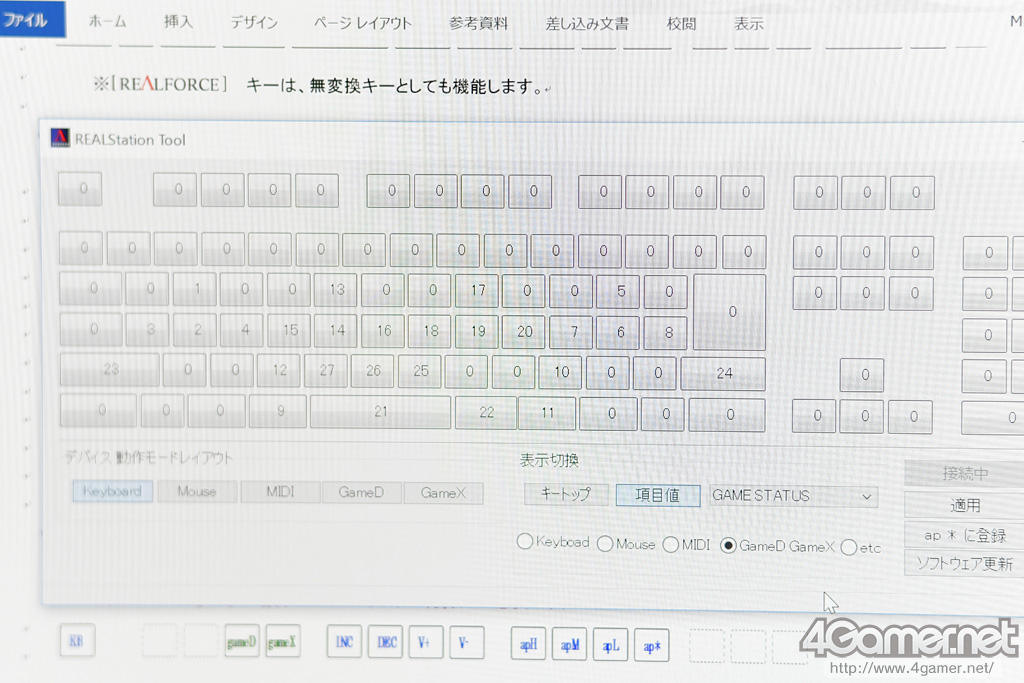
Task: Click the 接続中 button
Action: pos(965,473)
